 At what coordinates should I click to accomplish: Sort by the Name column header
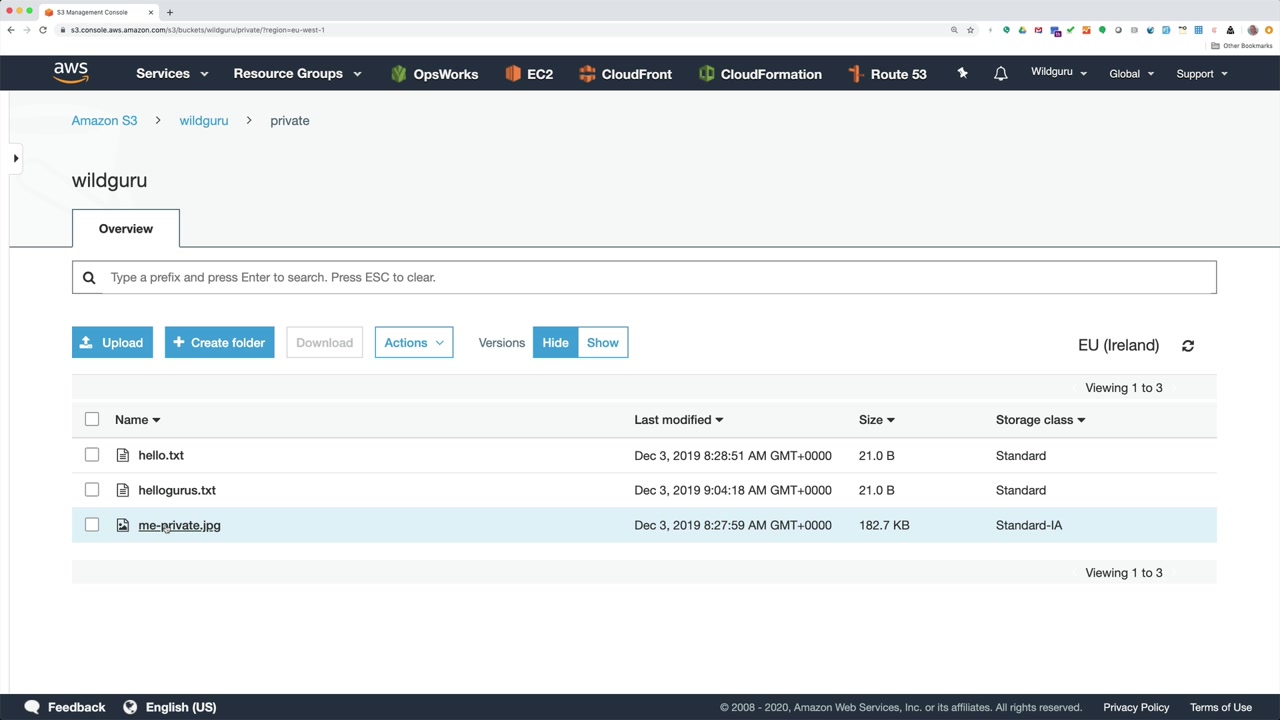(137, 420)
